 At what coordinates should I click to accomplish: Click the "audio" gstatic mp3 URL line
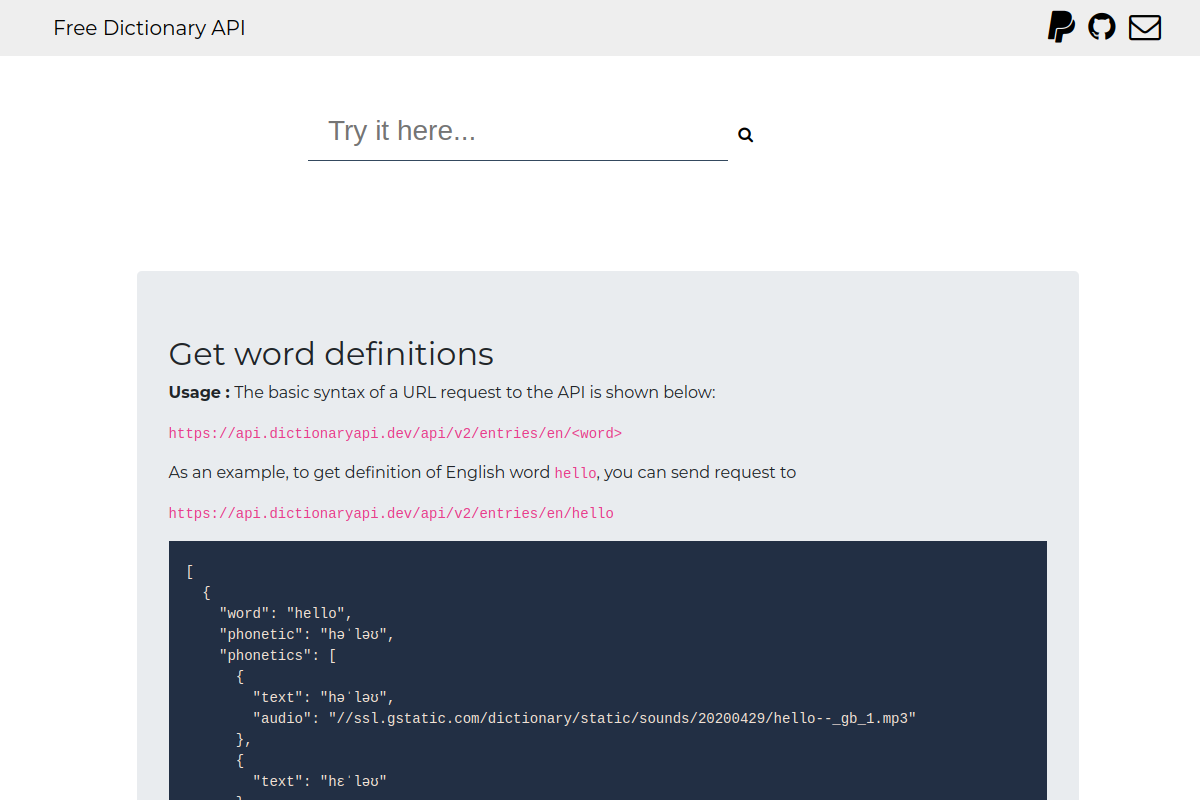pos(584,718)
